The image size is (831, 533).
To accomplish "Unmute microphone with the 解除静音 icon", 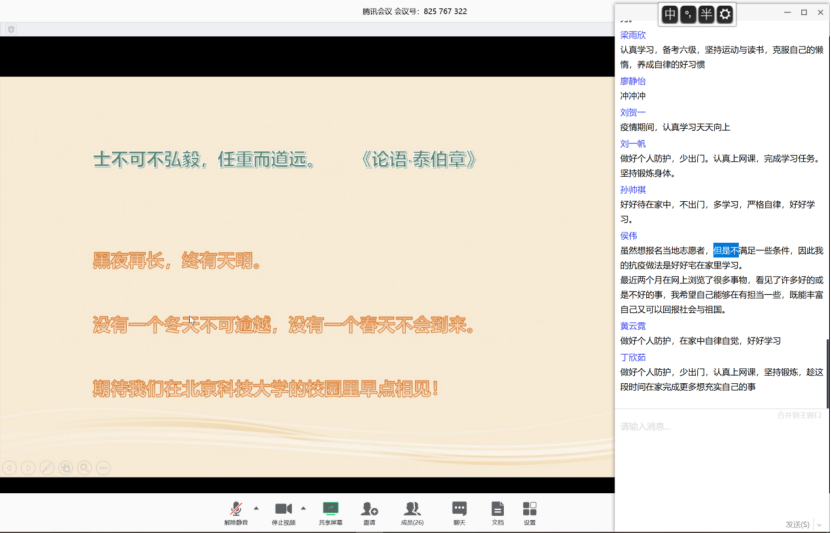I will (x=236, y=510).
